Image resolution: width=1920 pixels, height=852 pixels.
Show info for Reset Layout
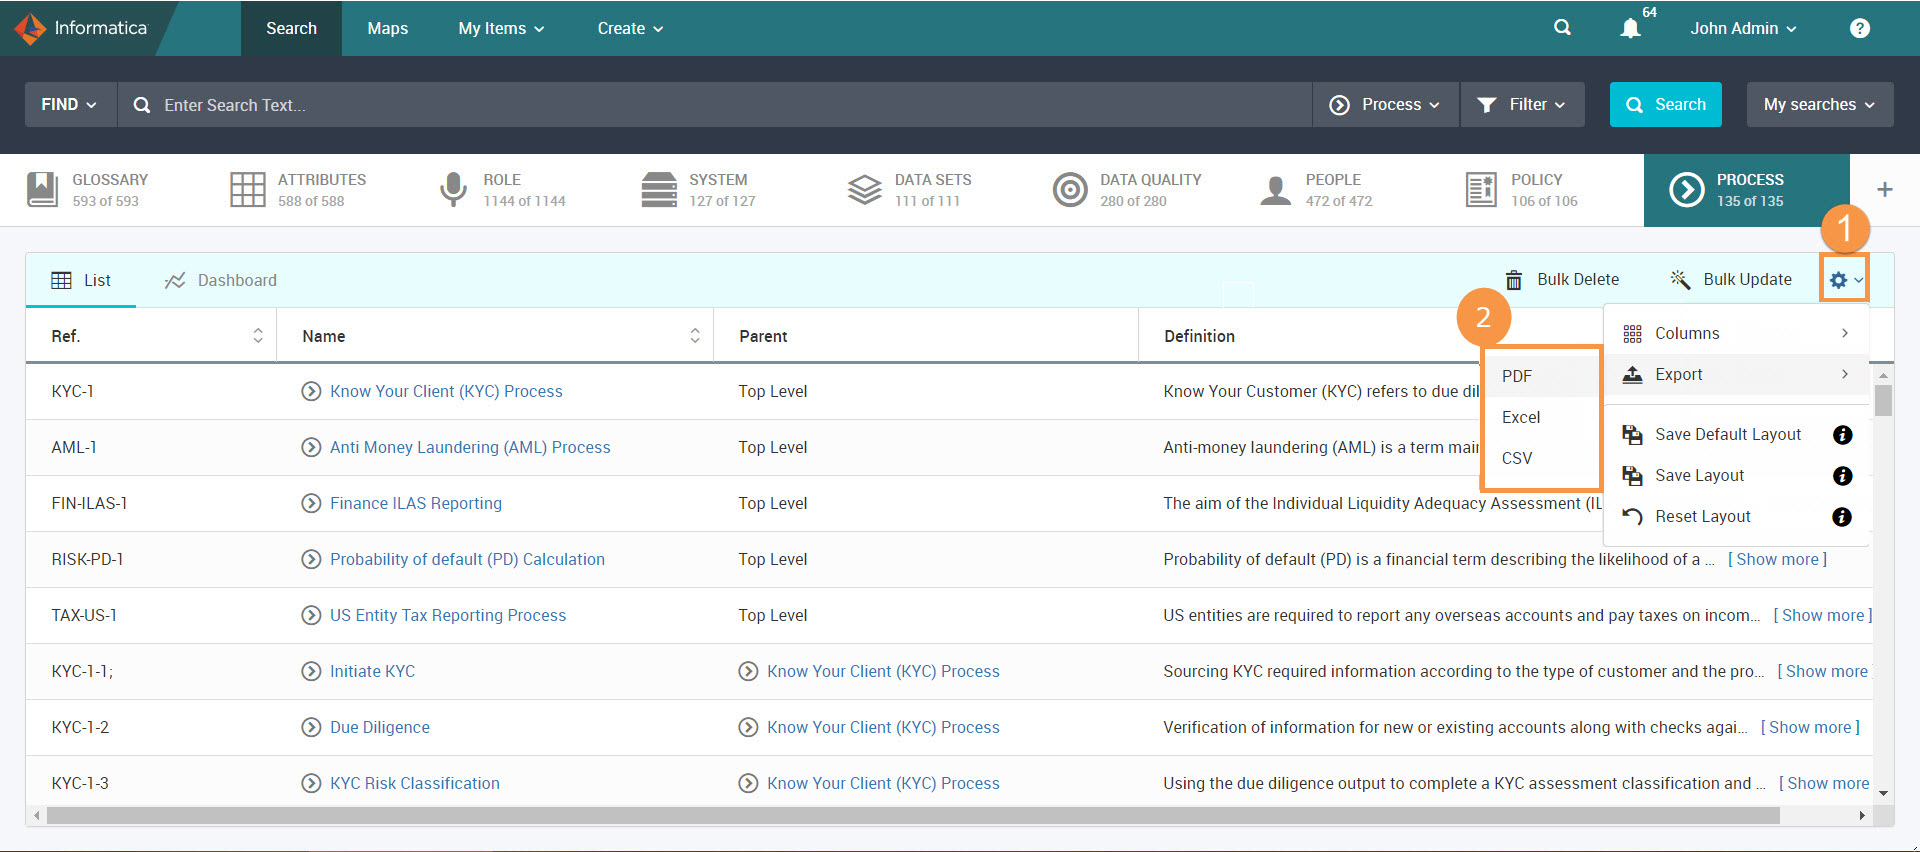(x=1842, y=517)
